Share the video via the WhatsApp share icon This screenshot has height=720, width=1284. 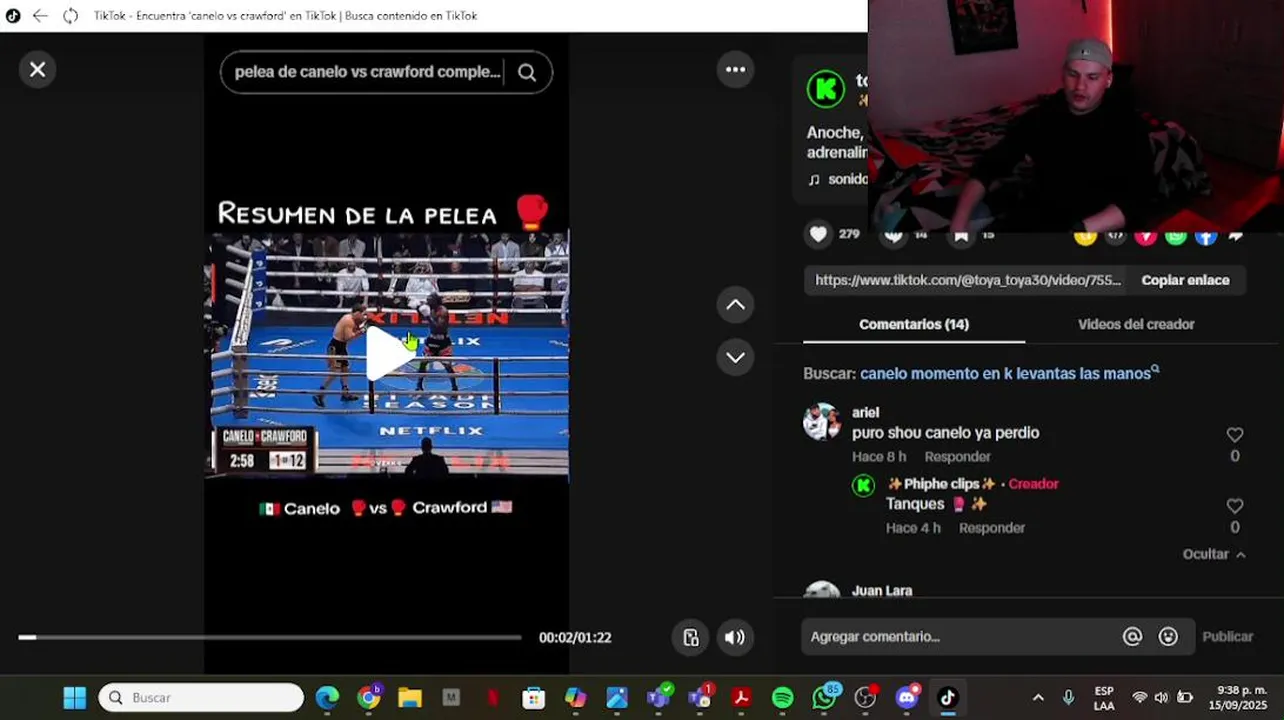click(1176, 236)
